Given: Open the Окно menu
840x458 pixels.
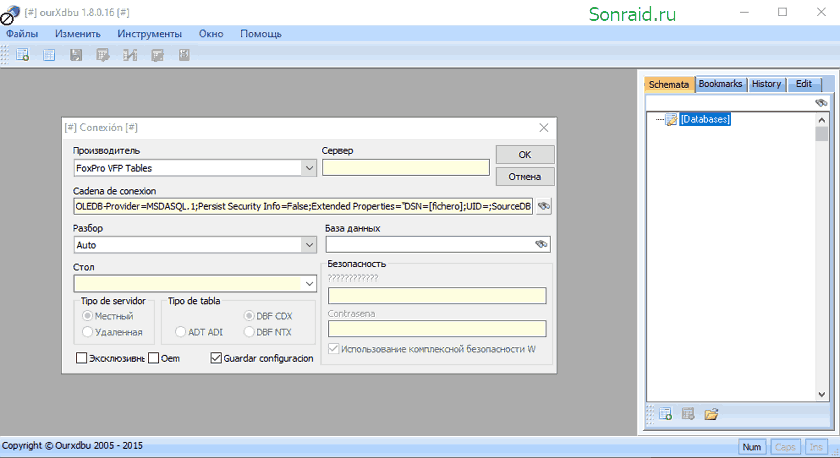Looking at the screenshot, I should (x=211, y=34).
